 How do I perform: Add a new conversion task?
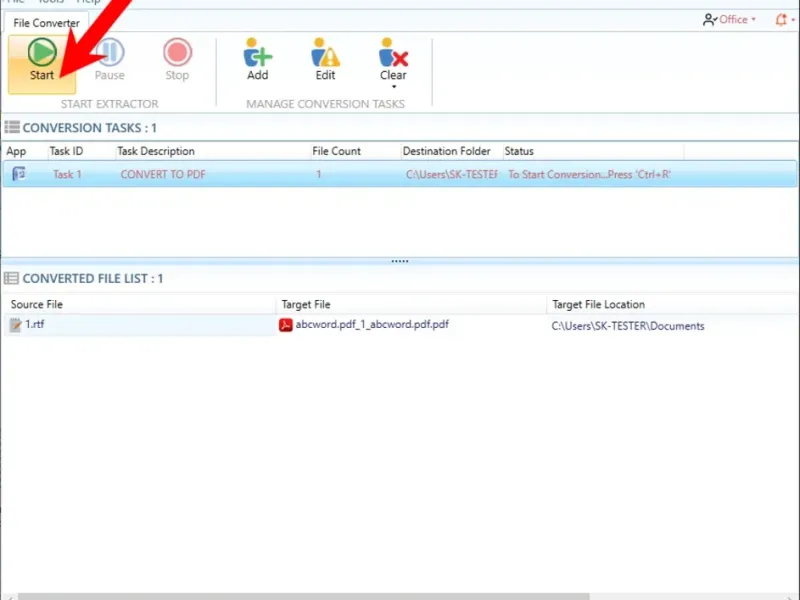click(x=258, y=60)
